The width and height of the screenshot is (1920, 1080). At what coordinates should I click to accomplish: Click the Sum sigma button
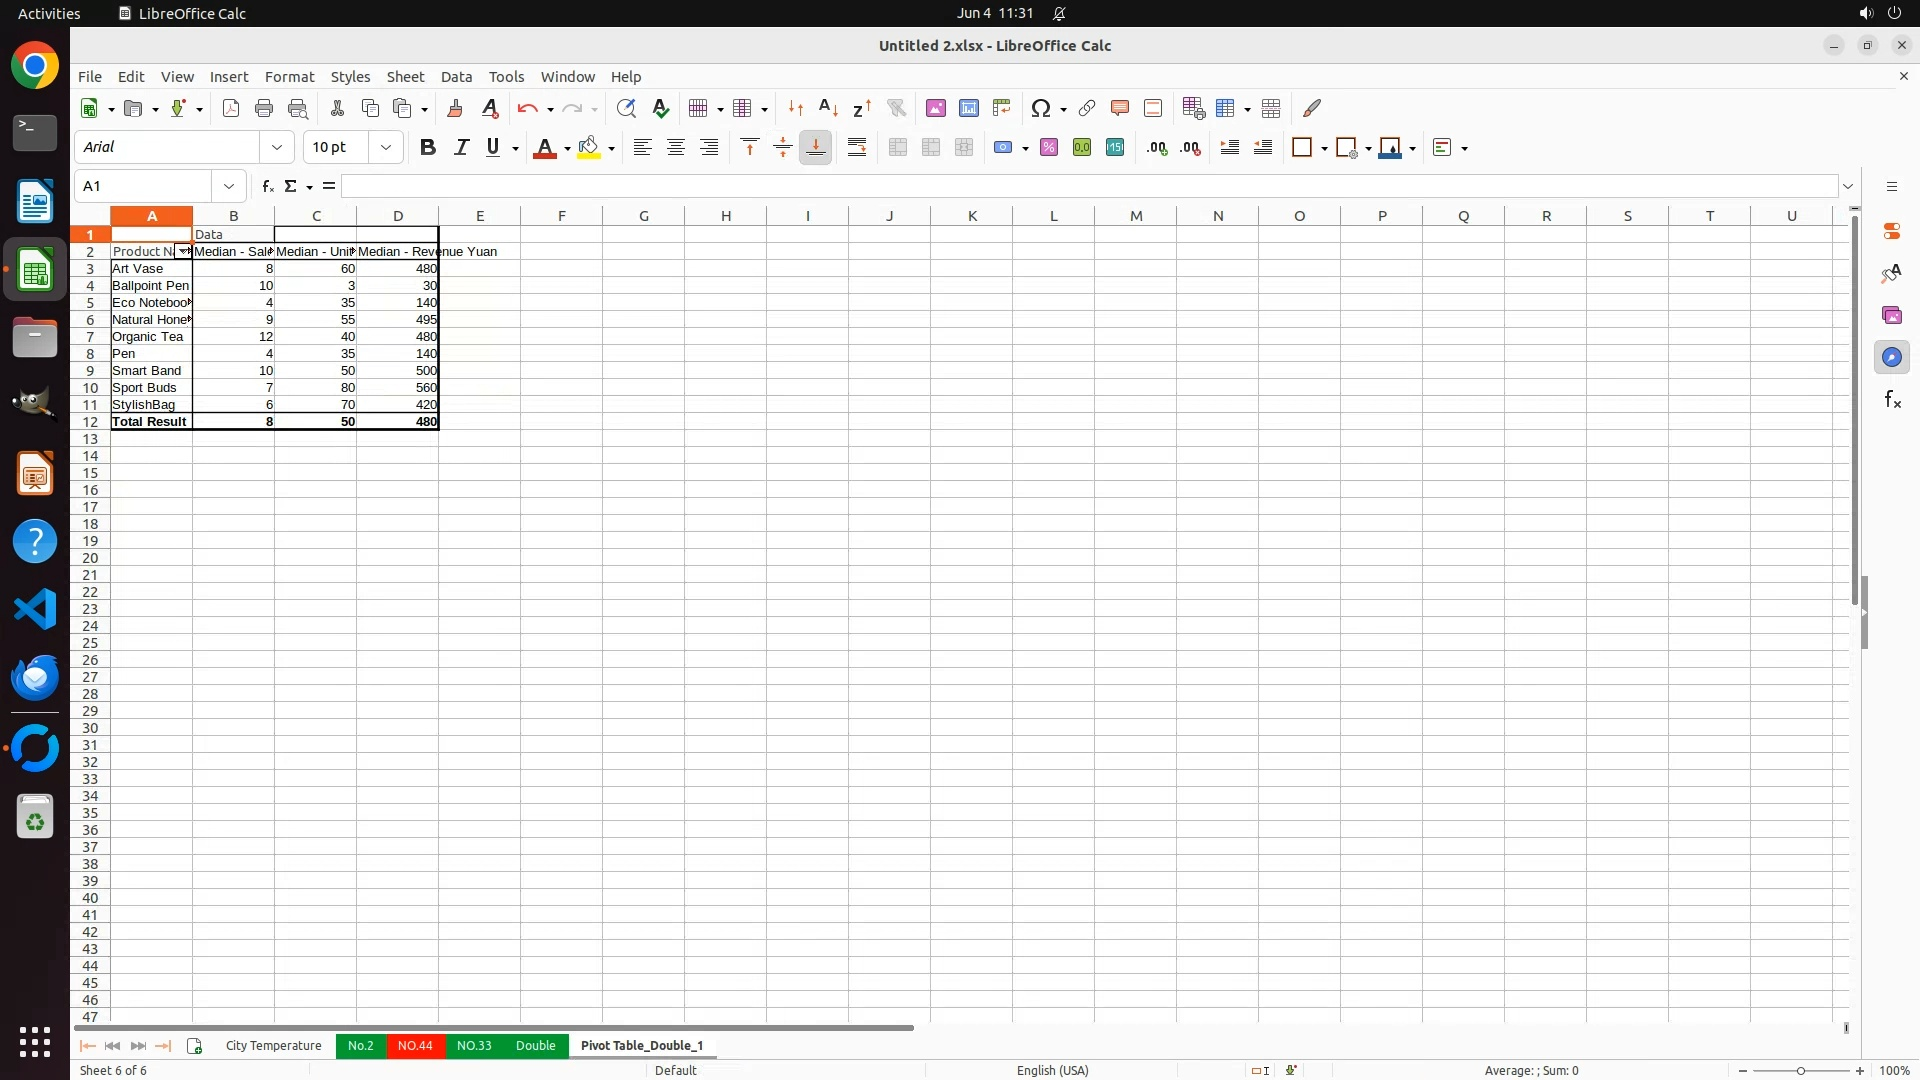(x=291, y=186)
